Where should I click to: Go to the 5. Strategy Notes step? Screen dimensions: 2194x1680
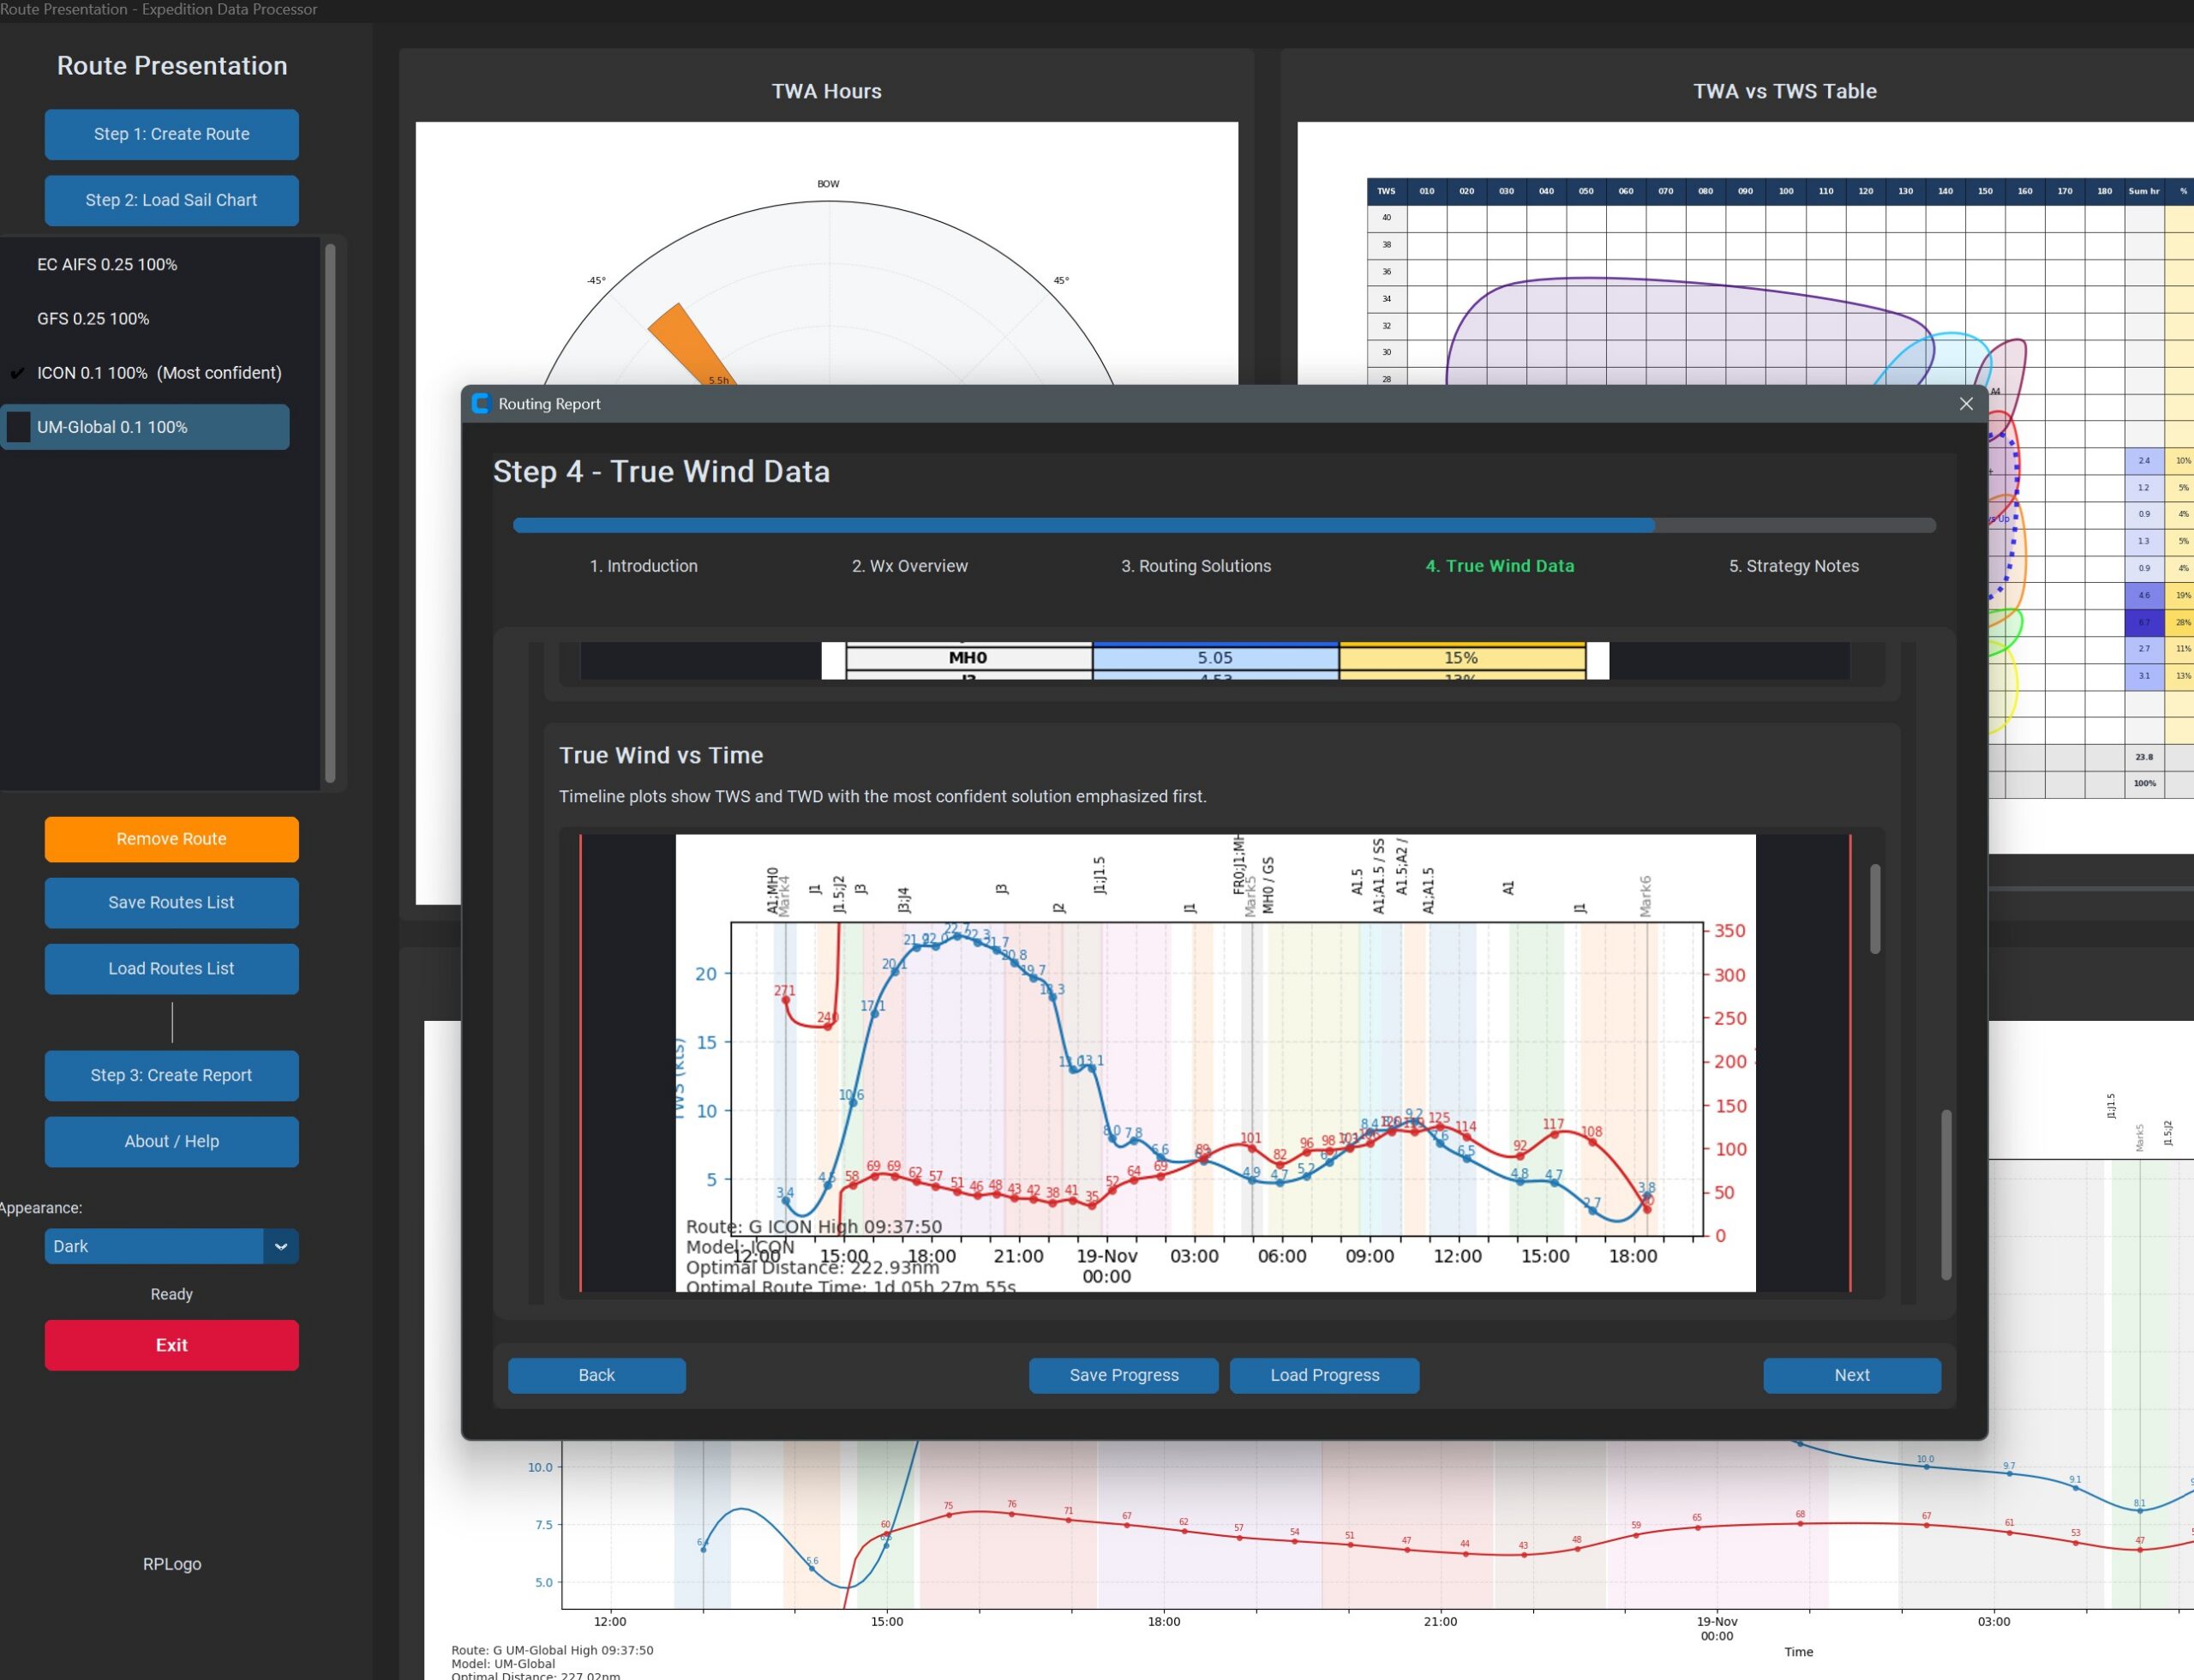[1793, 566]
